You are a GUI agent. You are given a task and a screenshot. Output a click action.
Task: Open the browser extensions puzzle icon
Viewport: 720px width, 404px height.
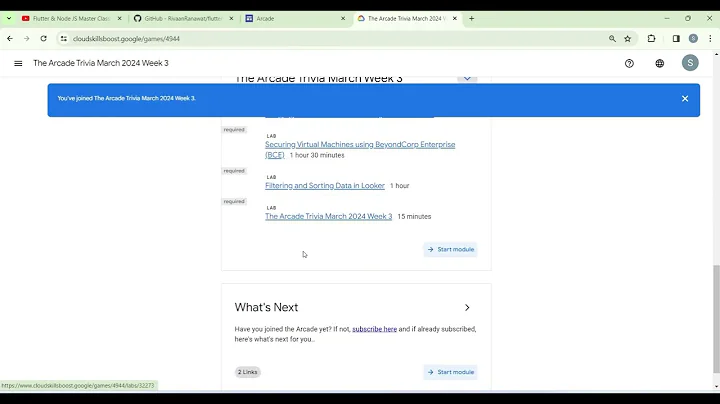click(x=651, y=39)
